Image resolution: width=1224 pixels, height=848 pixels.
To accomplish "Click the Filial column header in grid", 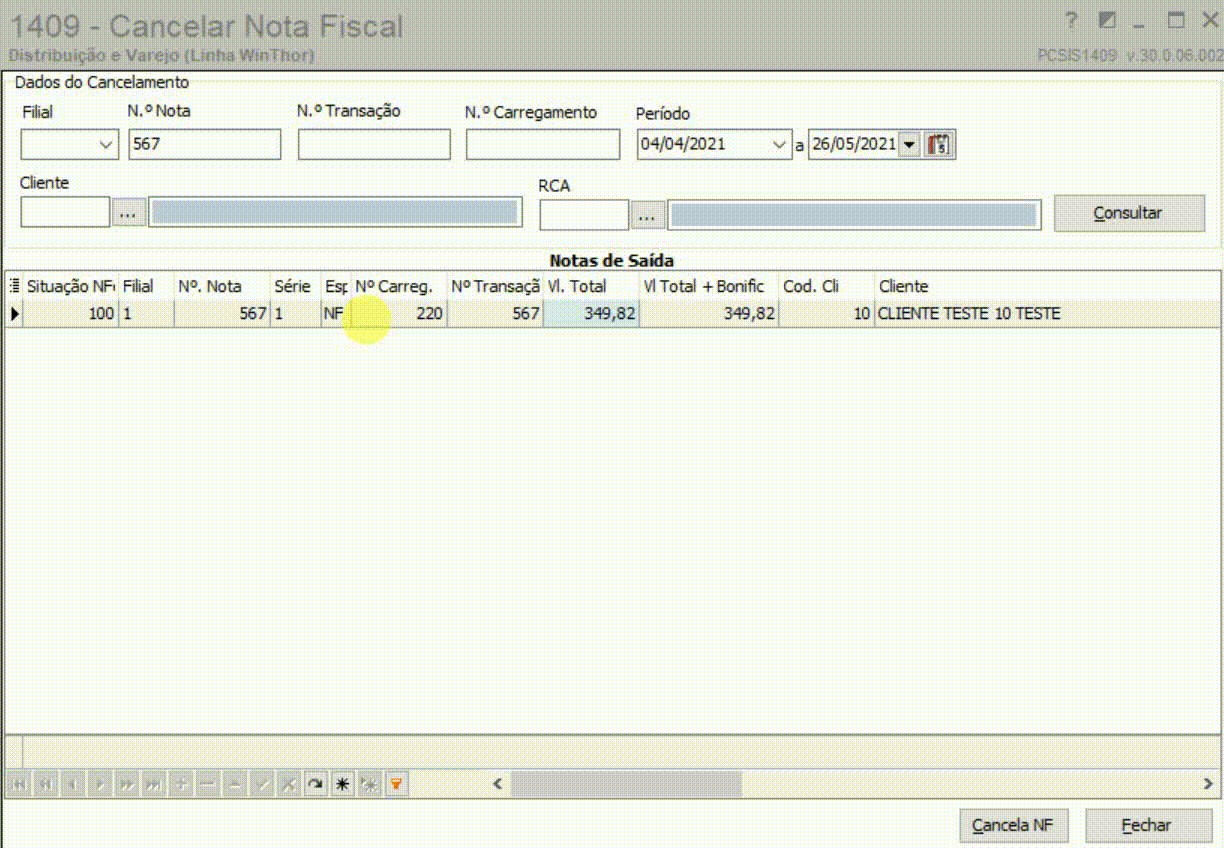I will click(146, 286).
